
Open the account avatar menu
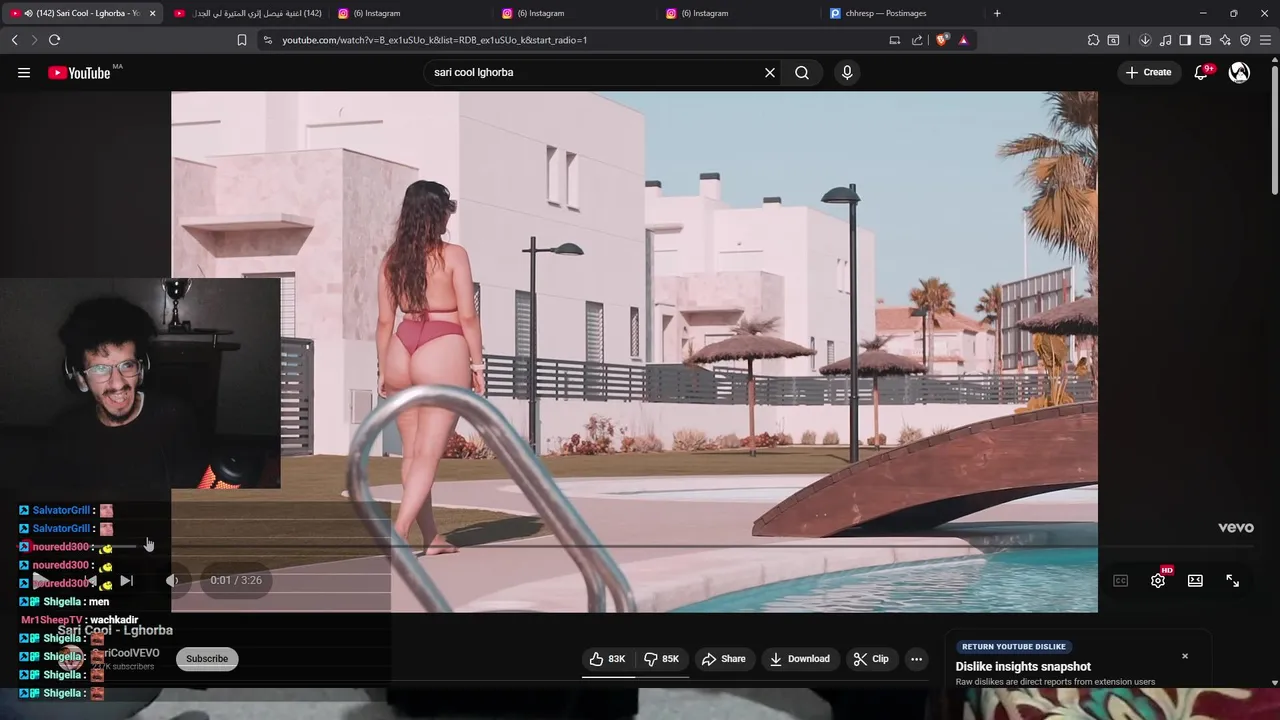pyautogui.click(x=1239, y=72)
